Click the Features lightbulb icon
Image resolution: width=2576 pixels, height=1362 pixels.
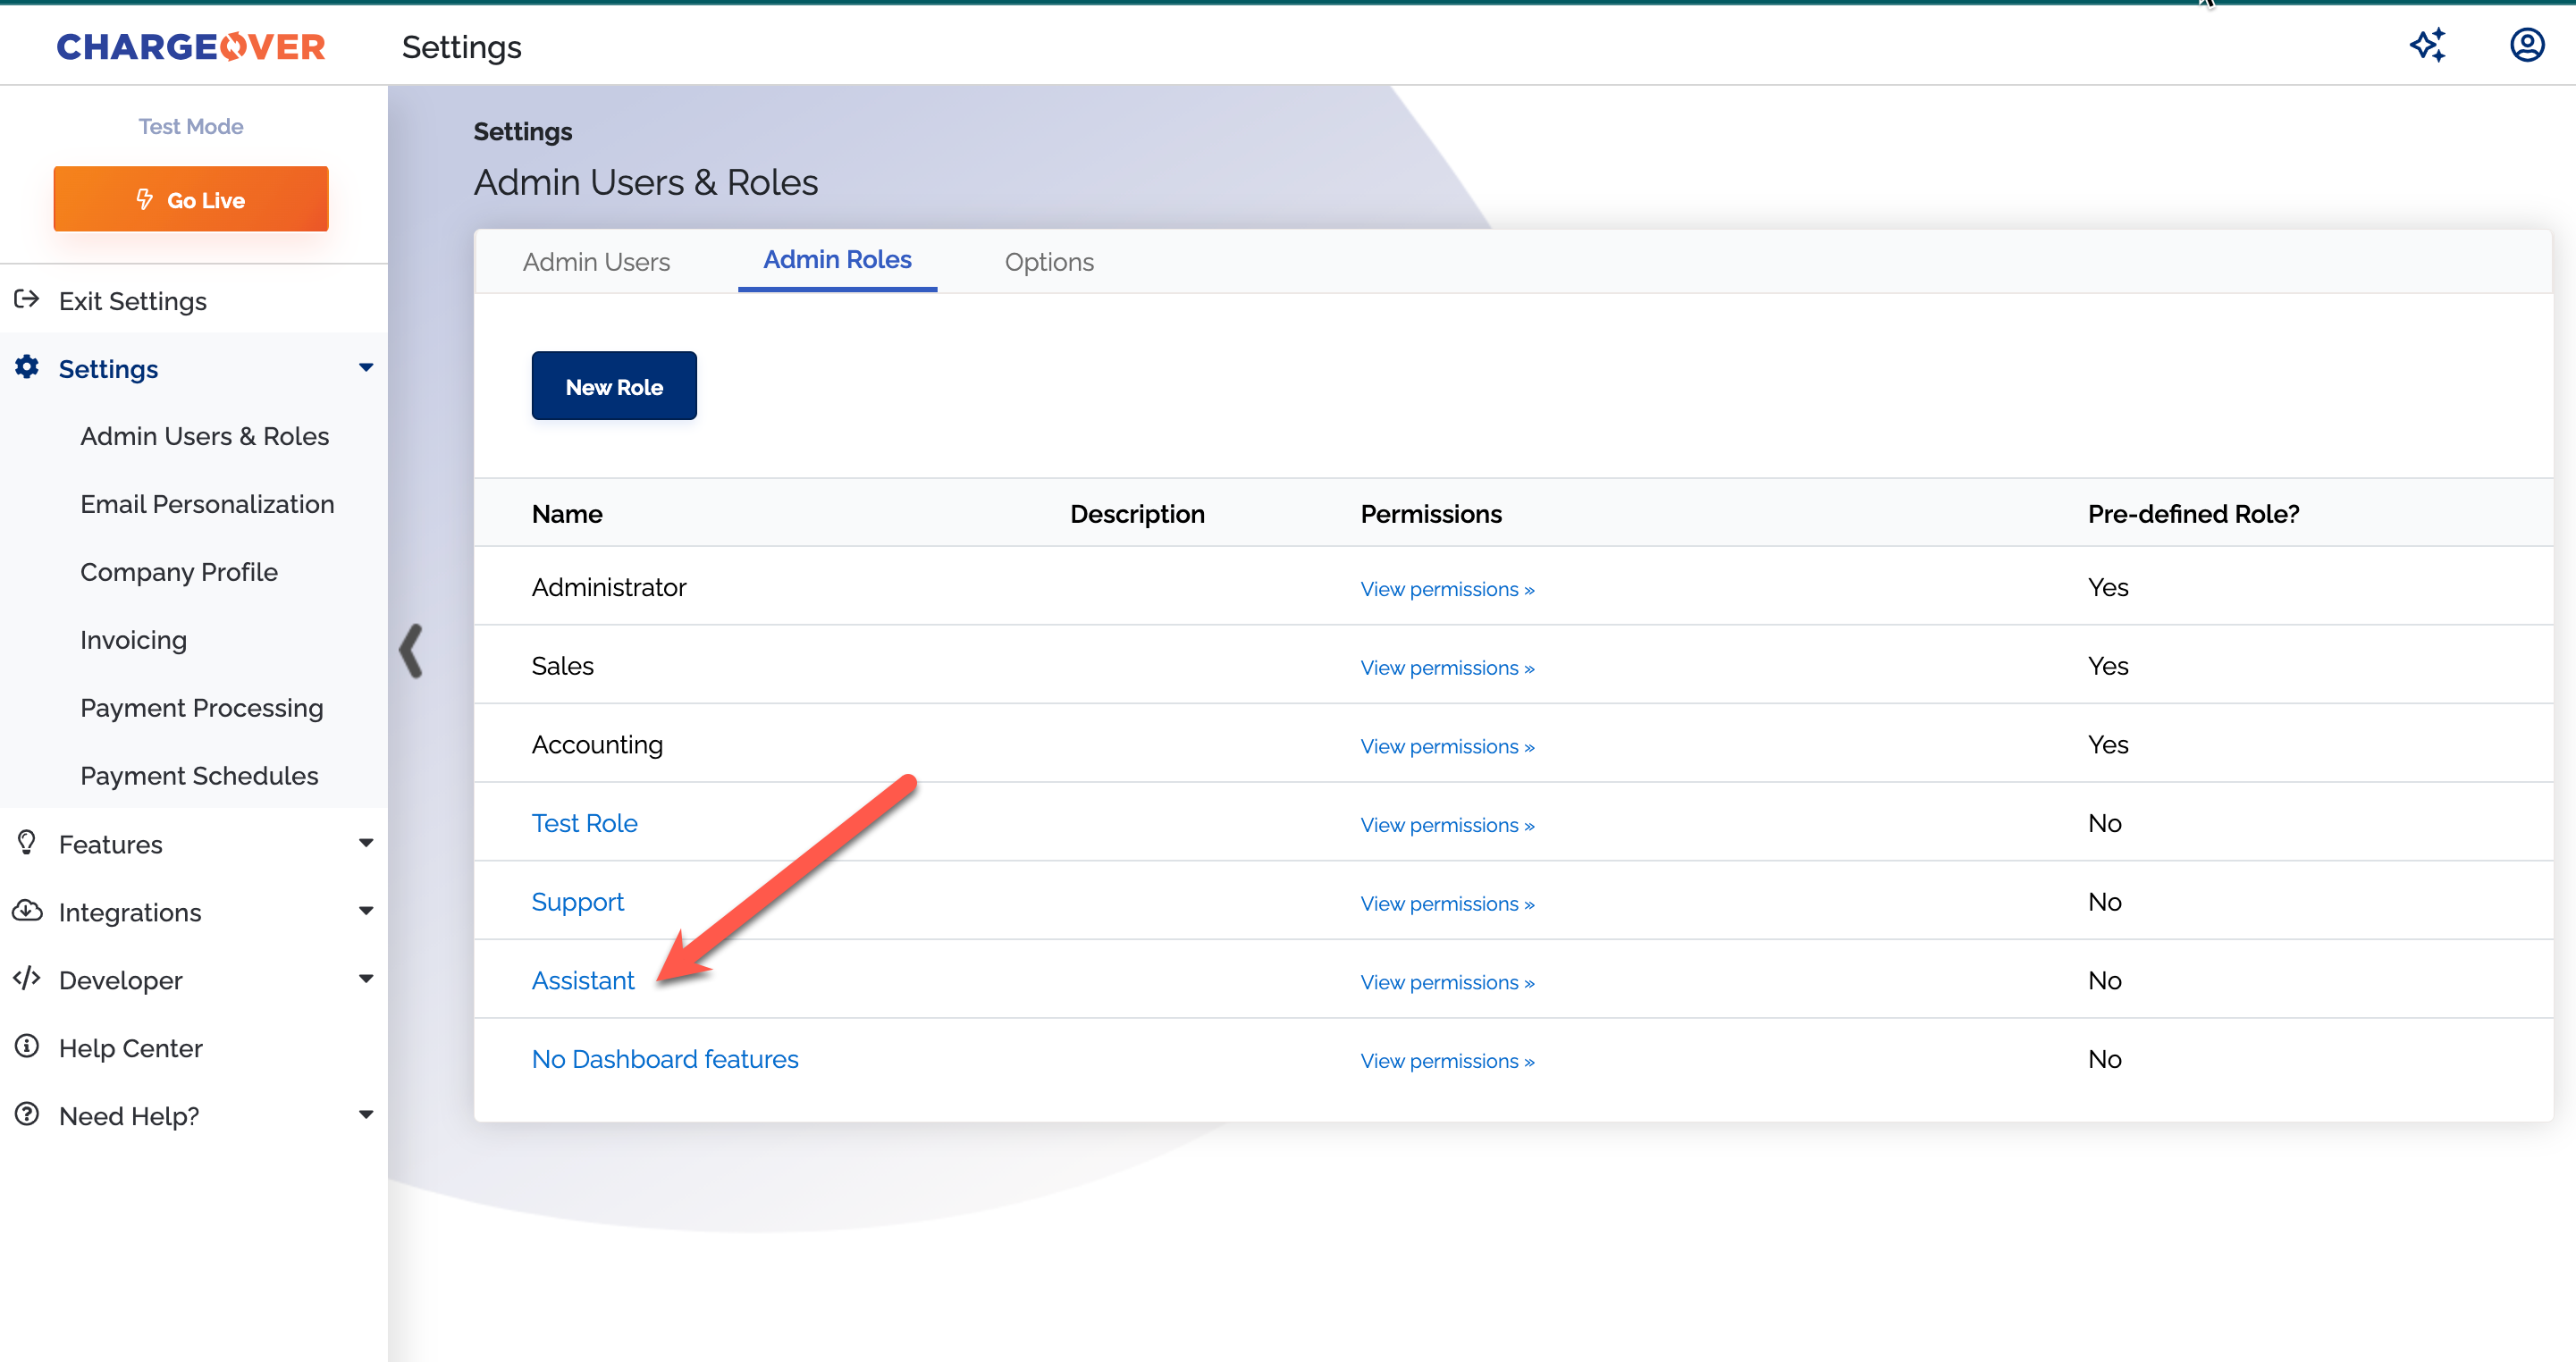pyautogui.click(x=27, y=843)
